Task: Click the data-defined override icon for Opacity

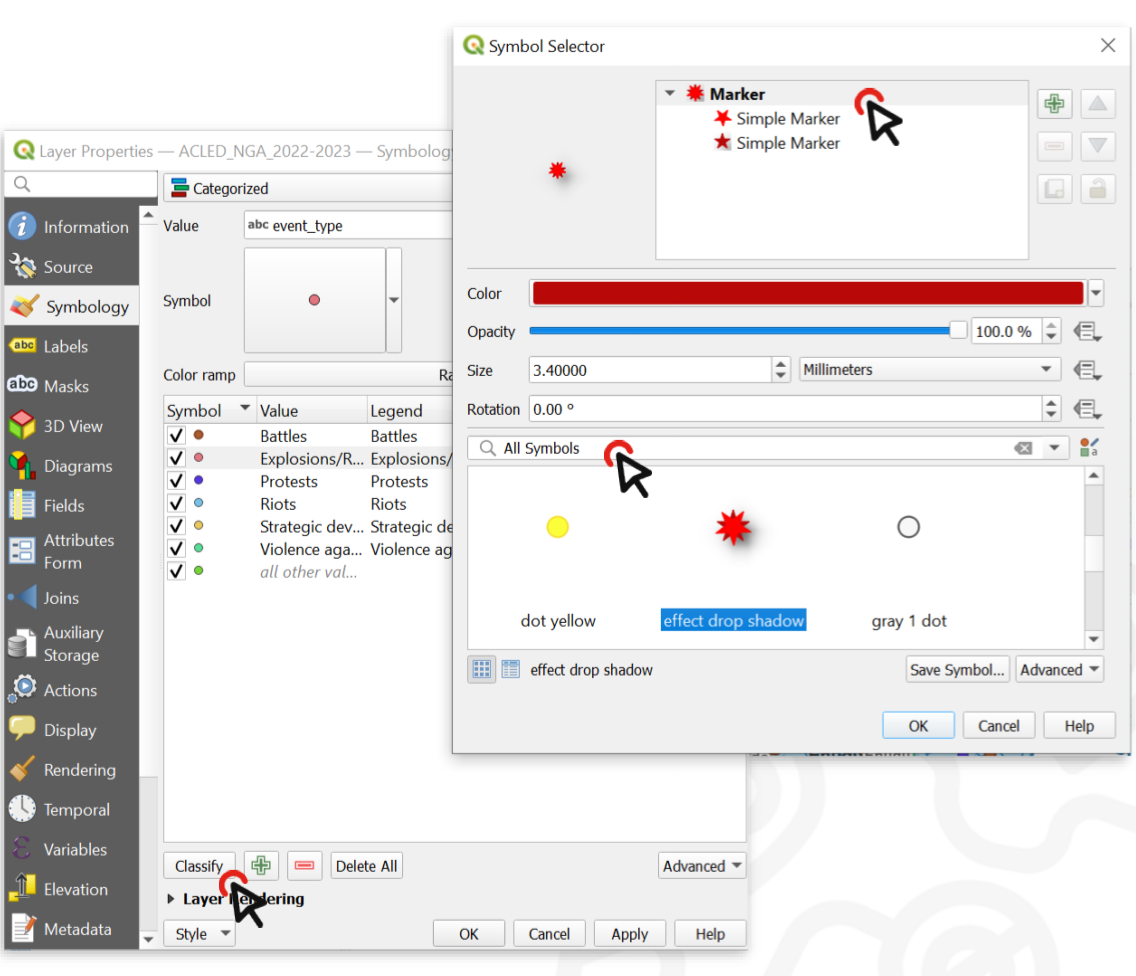Action: click(1087, 331)
